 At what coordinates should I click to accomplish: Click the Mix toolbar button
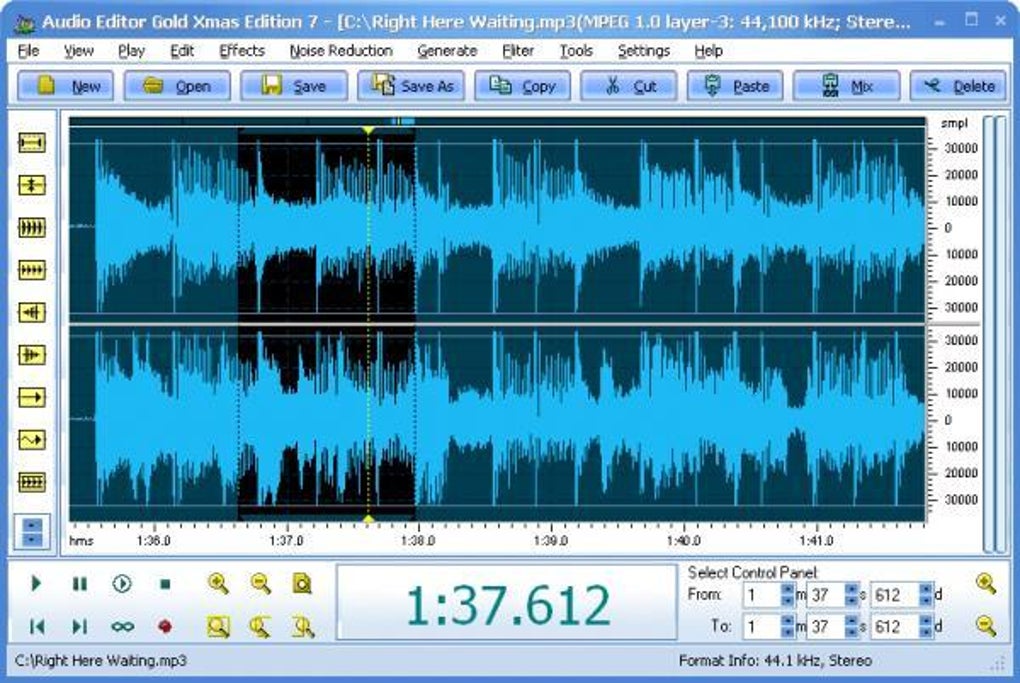pyautogui.click(x=847, y=86)
